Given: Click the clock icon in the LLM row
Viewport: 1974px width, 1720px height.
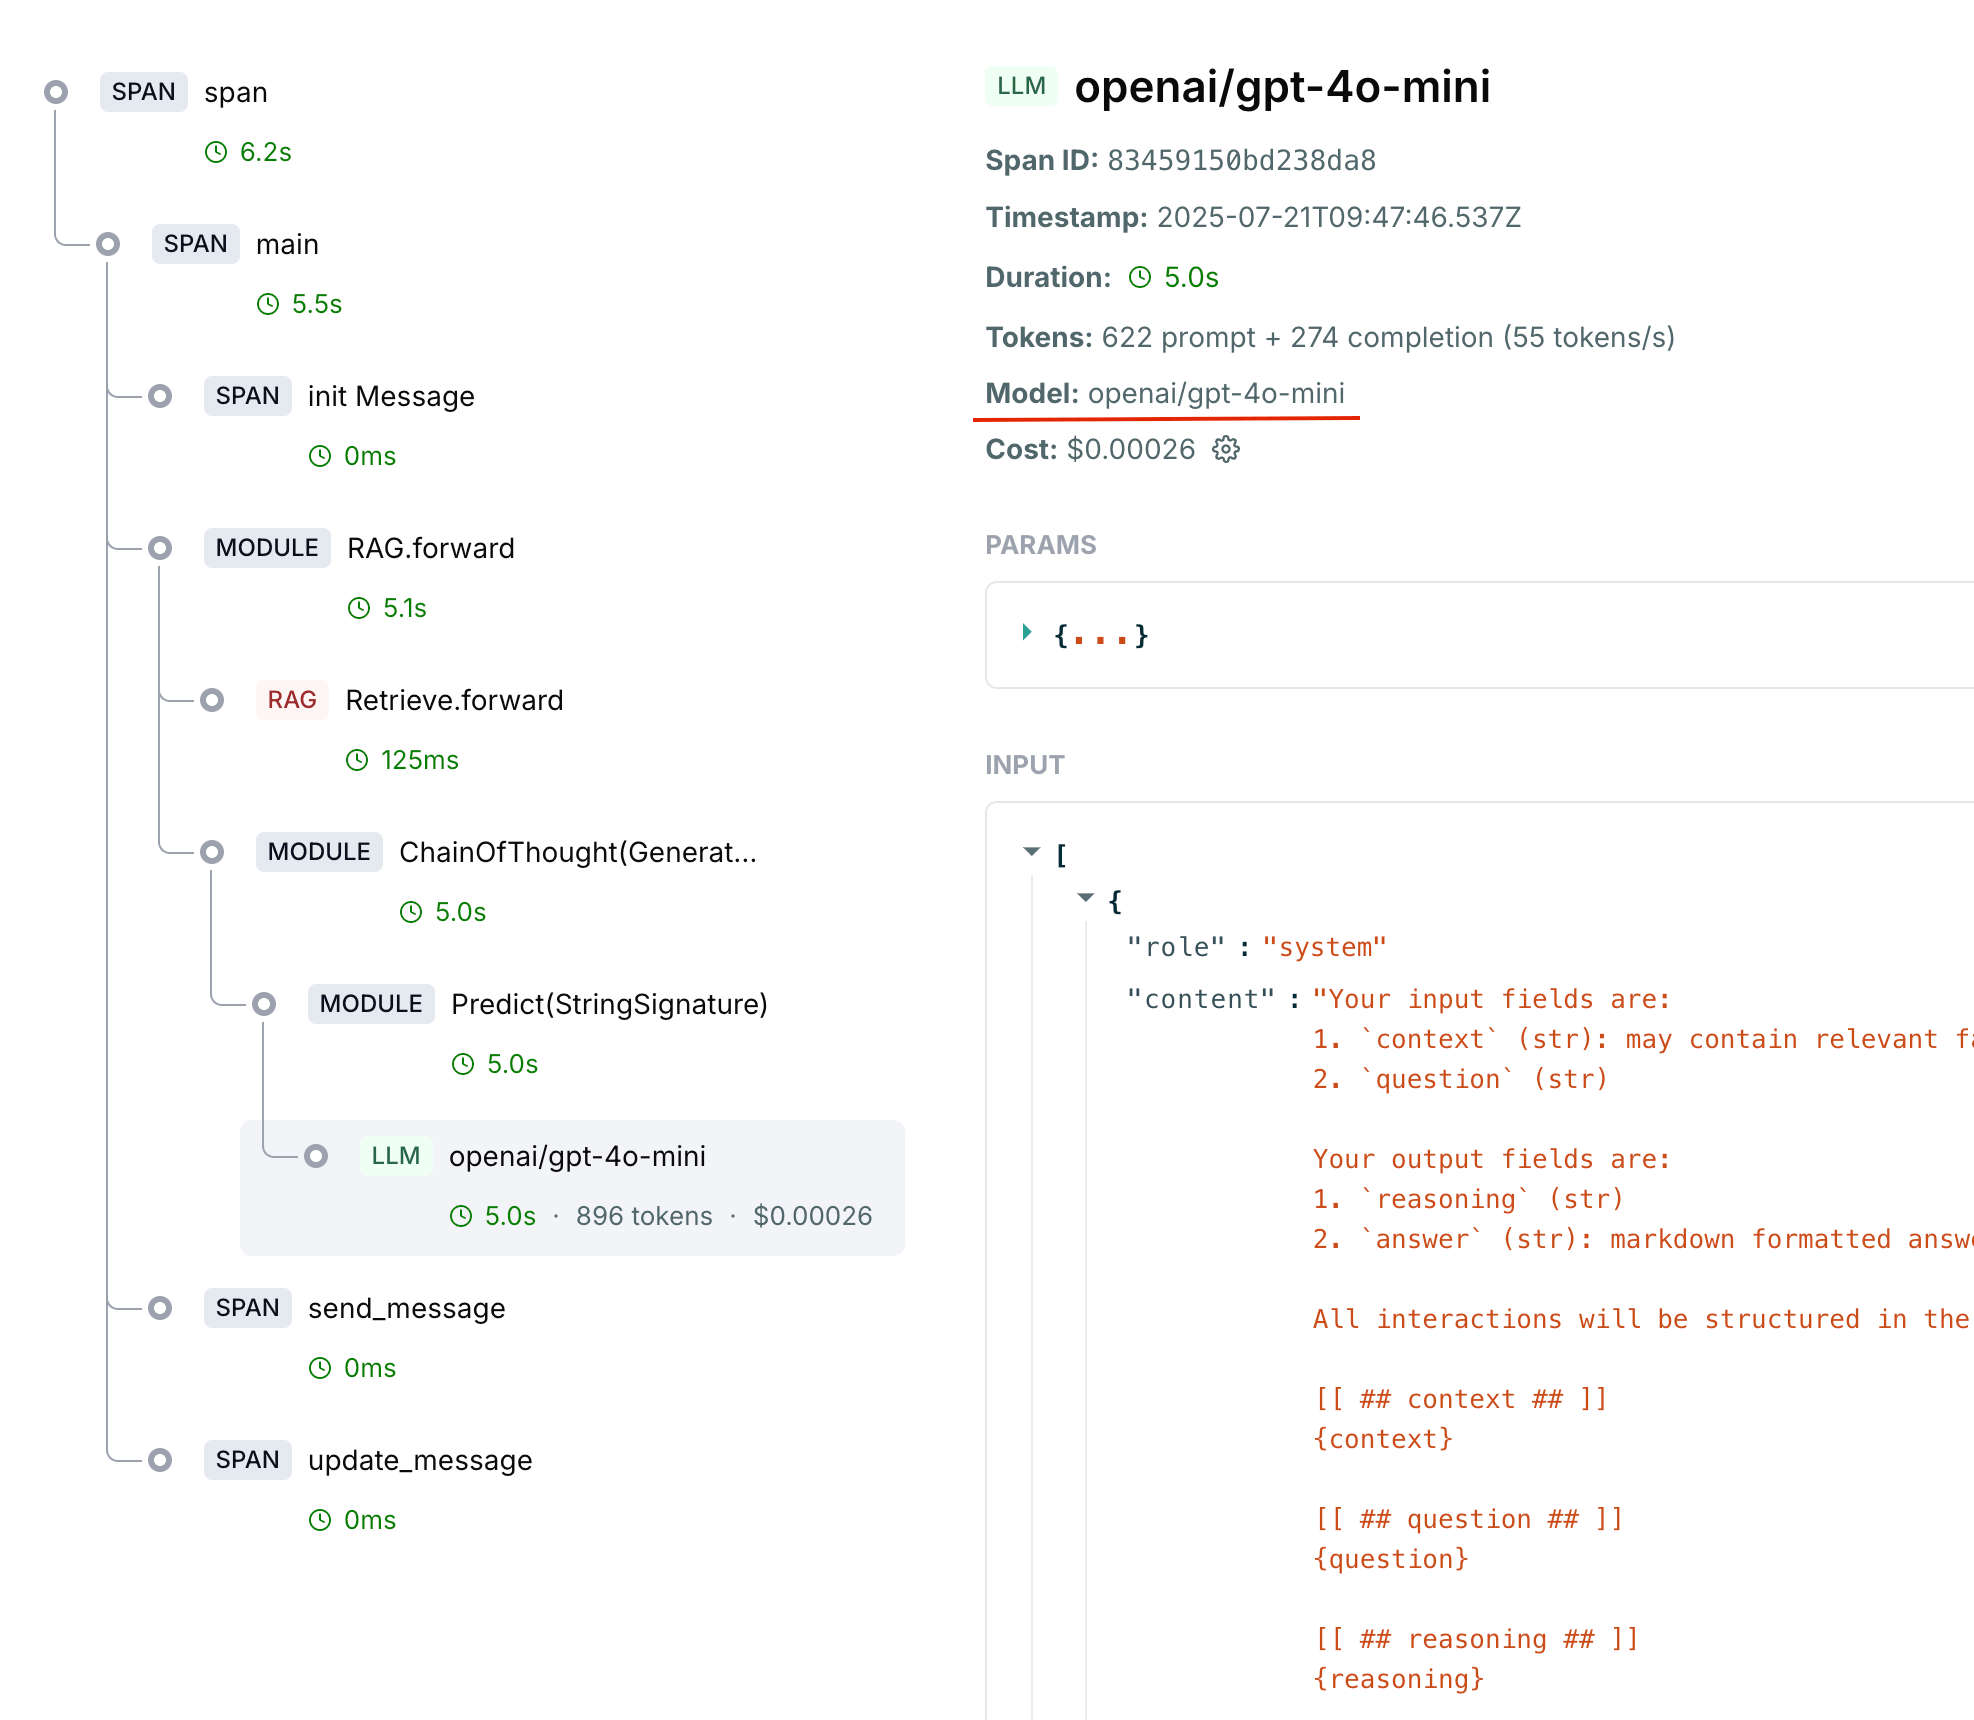Looking at the screenshot, I should point(461,1216).
